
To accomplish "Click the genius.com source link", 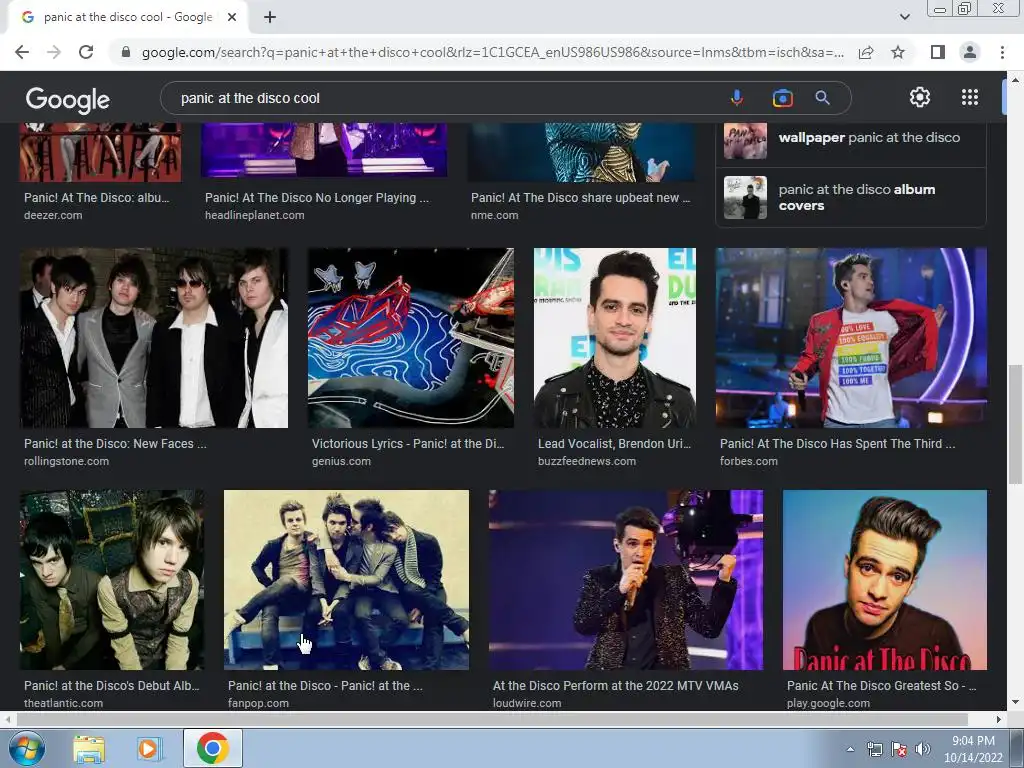I will [341, 461].
